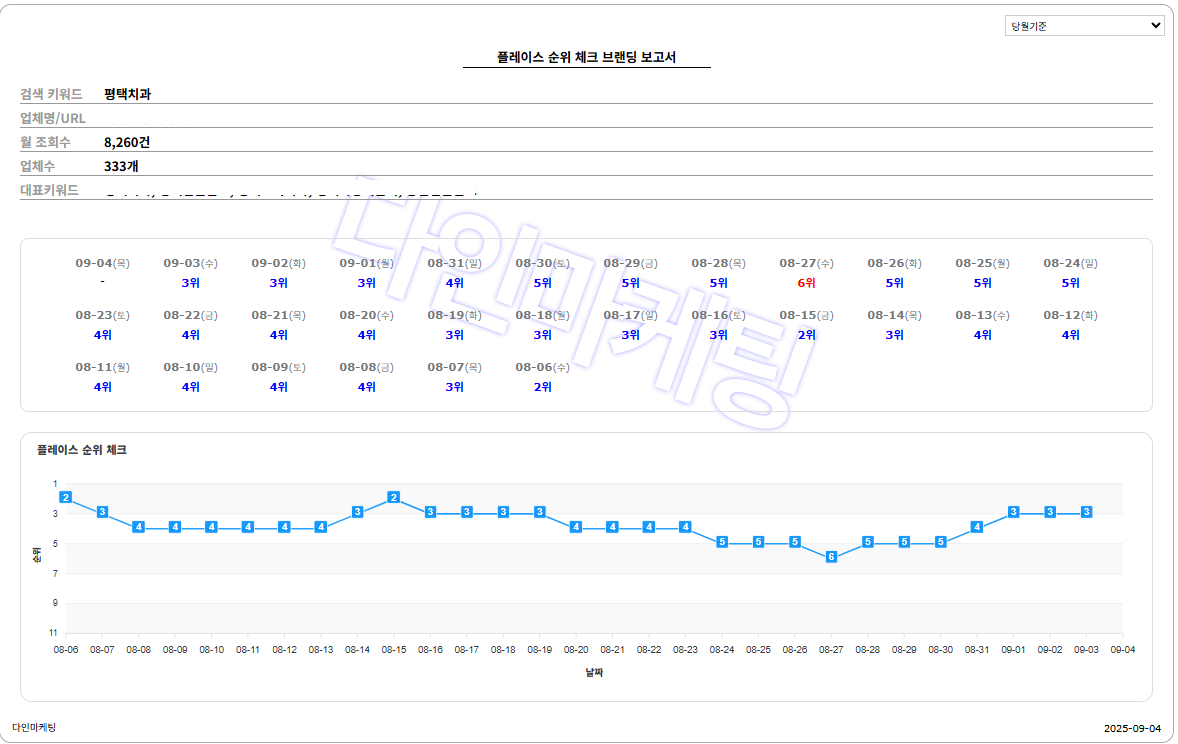
Task: Select the 09-03(수) date entry
Action: tap(190, 263)
